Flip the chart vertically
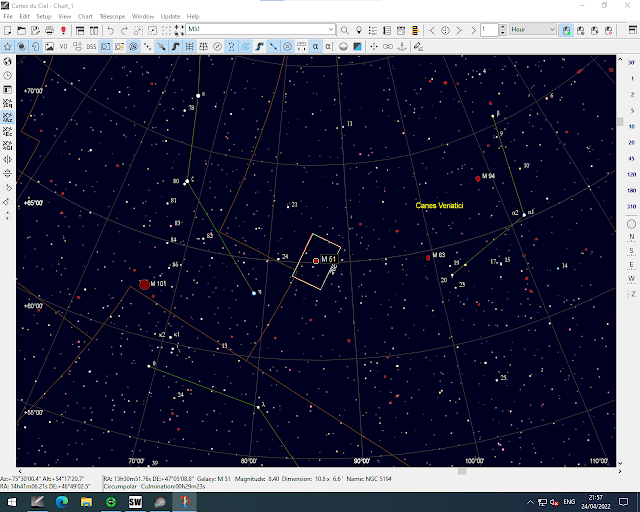640x512 pixels. [7, 174]
